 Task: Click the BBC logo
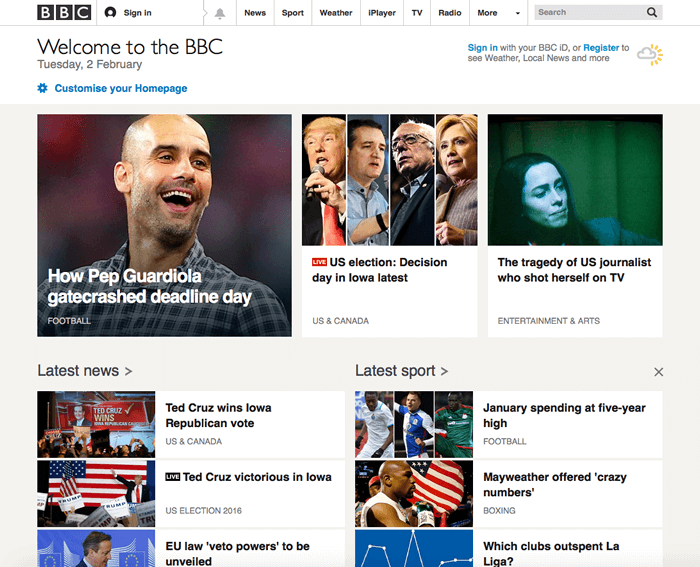pos(63,13)
